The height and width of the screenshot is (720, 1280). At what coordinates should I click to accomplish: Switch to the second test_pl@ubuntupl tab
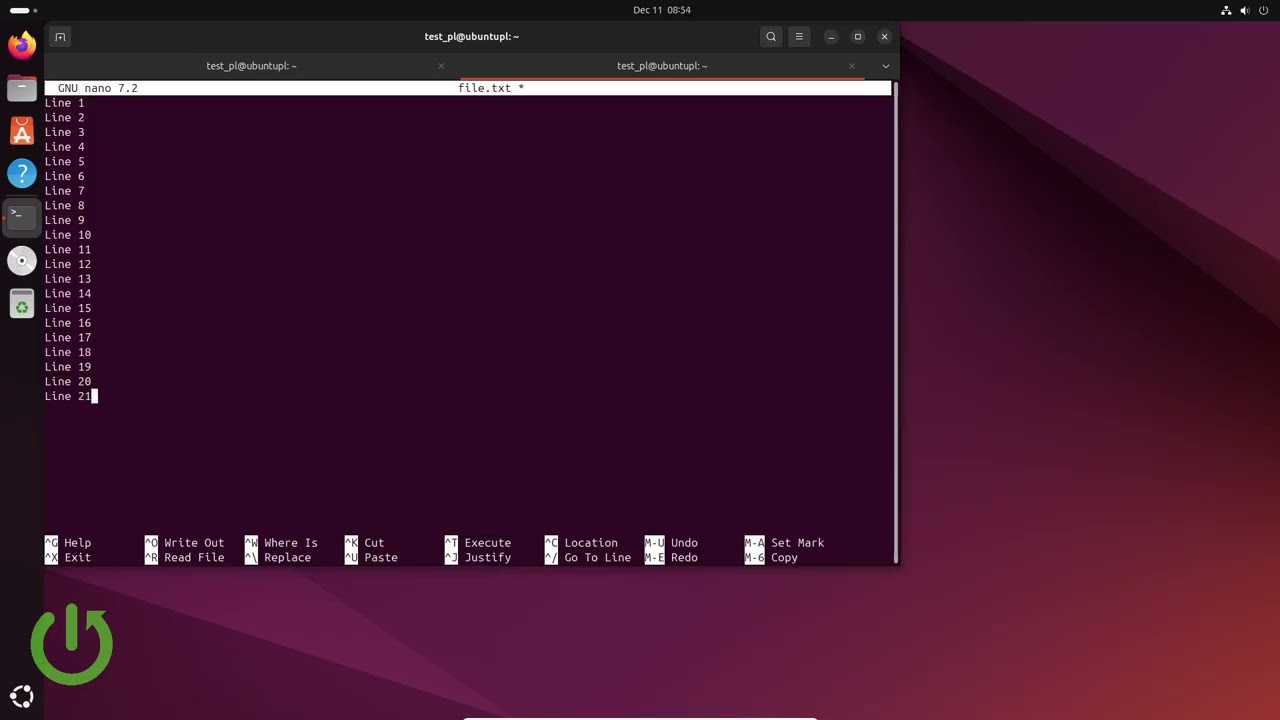662,66
